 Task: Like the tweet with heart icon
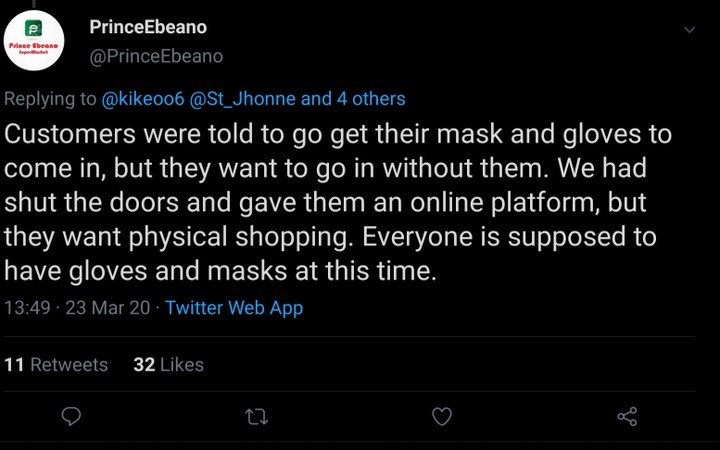coord(441,416)
